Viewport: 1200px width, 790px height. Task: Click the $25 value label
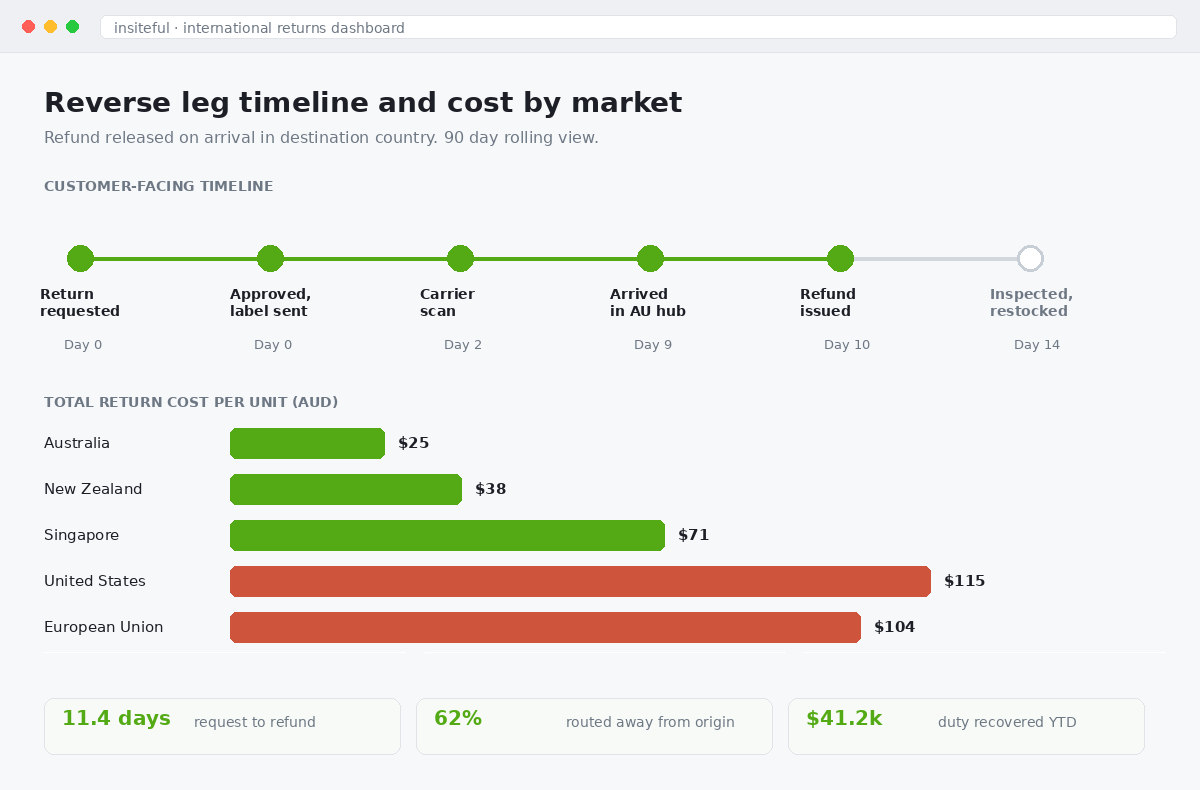click(414, 443)
